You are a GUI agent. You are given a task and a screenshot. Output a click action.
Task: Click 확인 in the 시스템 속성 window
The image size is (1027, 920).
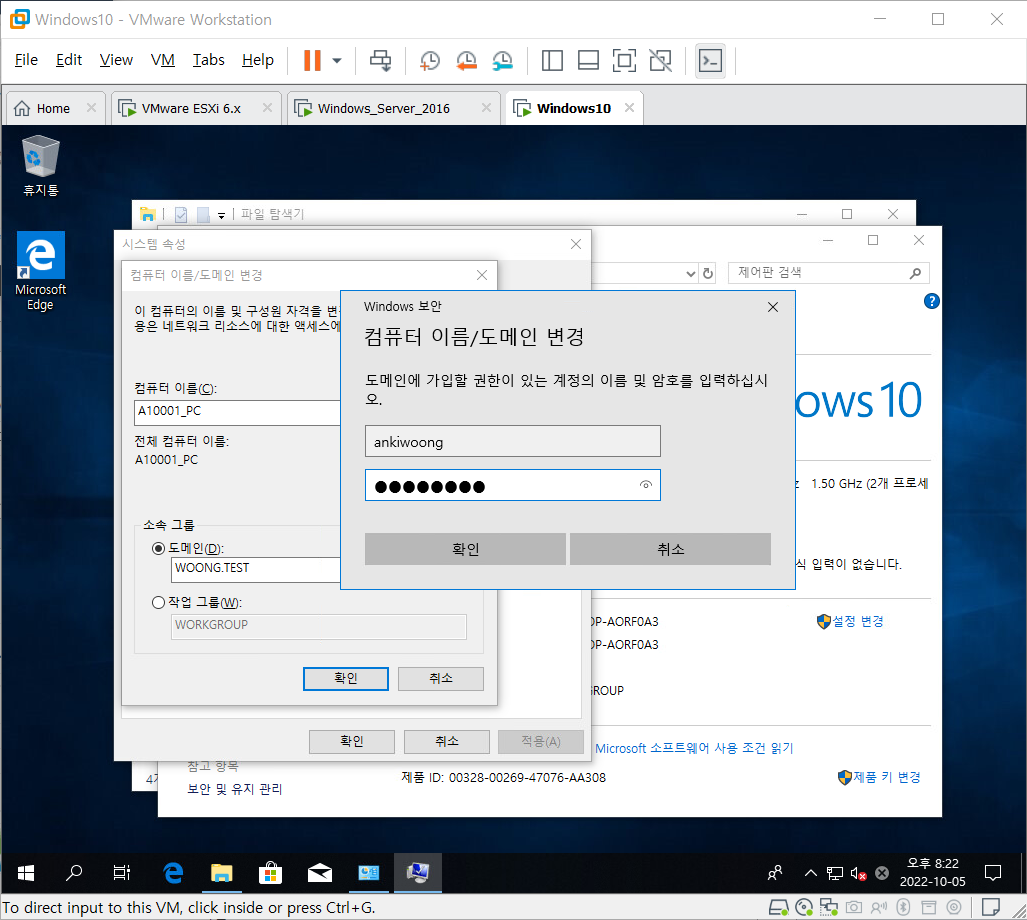pos(352,741)
